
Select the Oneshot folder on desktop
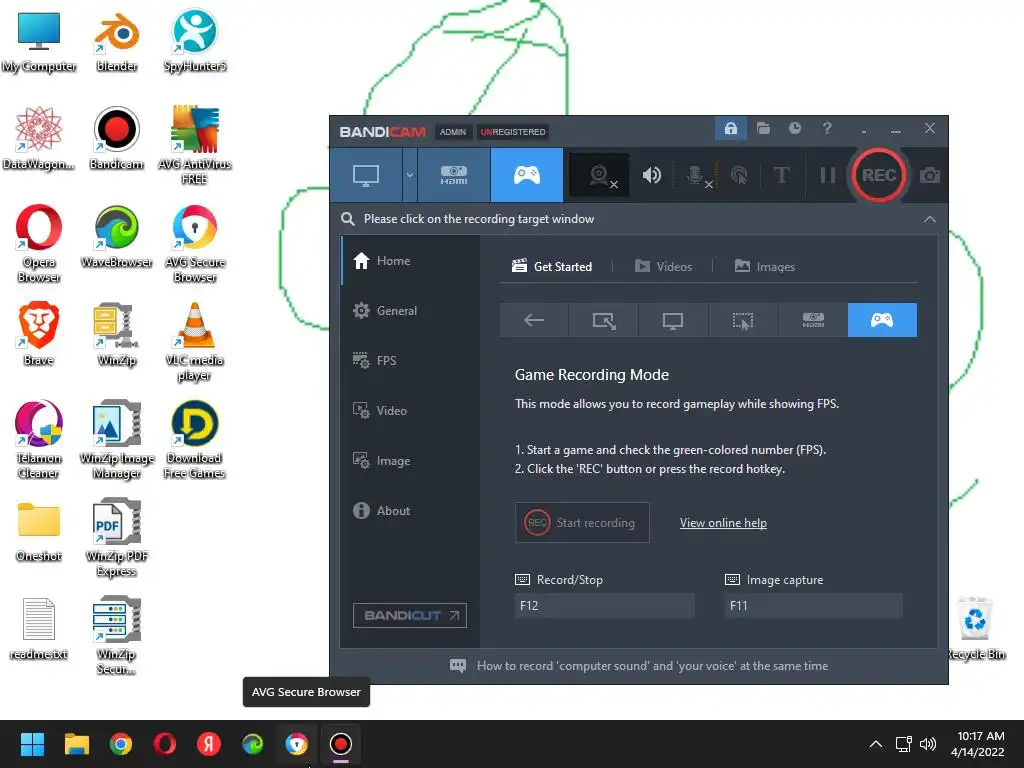(39, 531)
